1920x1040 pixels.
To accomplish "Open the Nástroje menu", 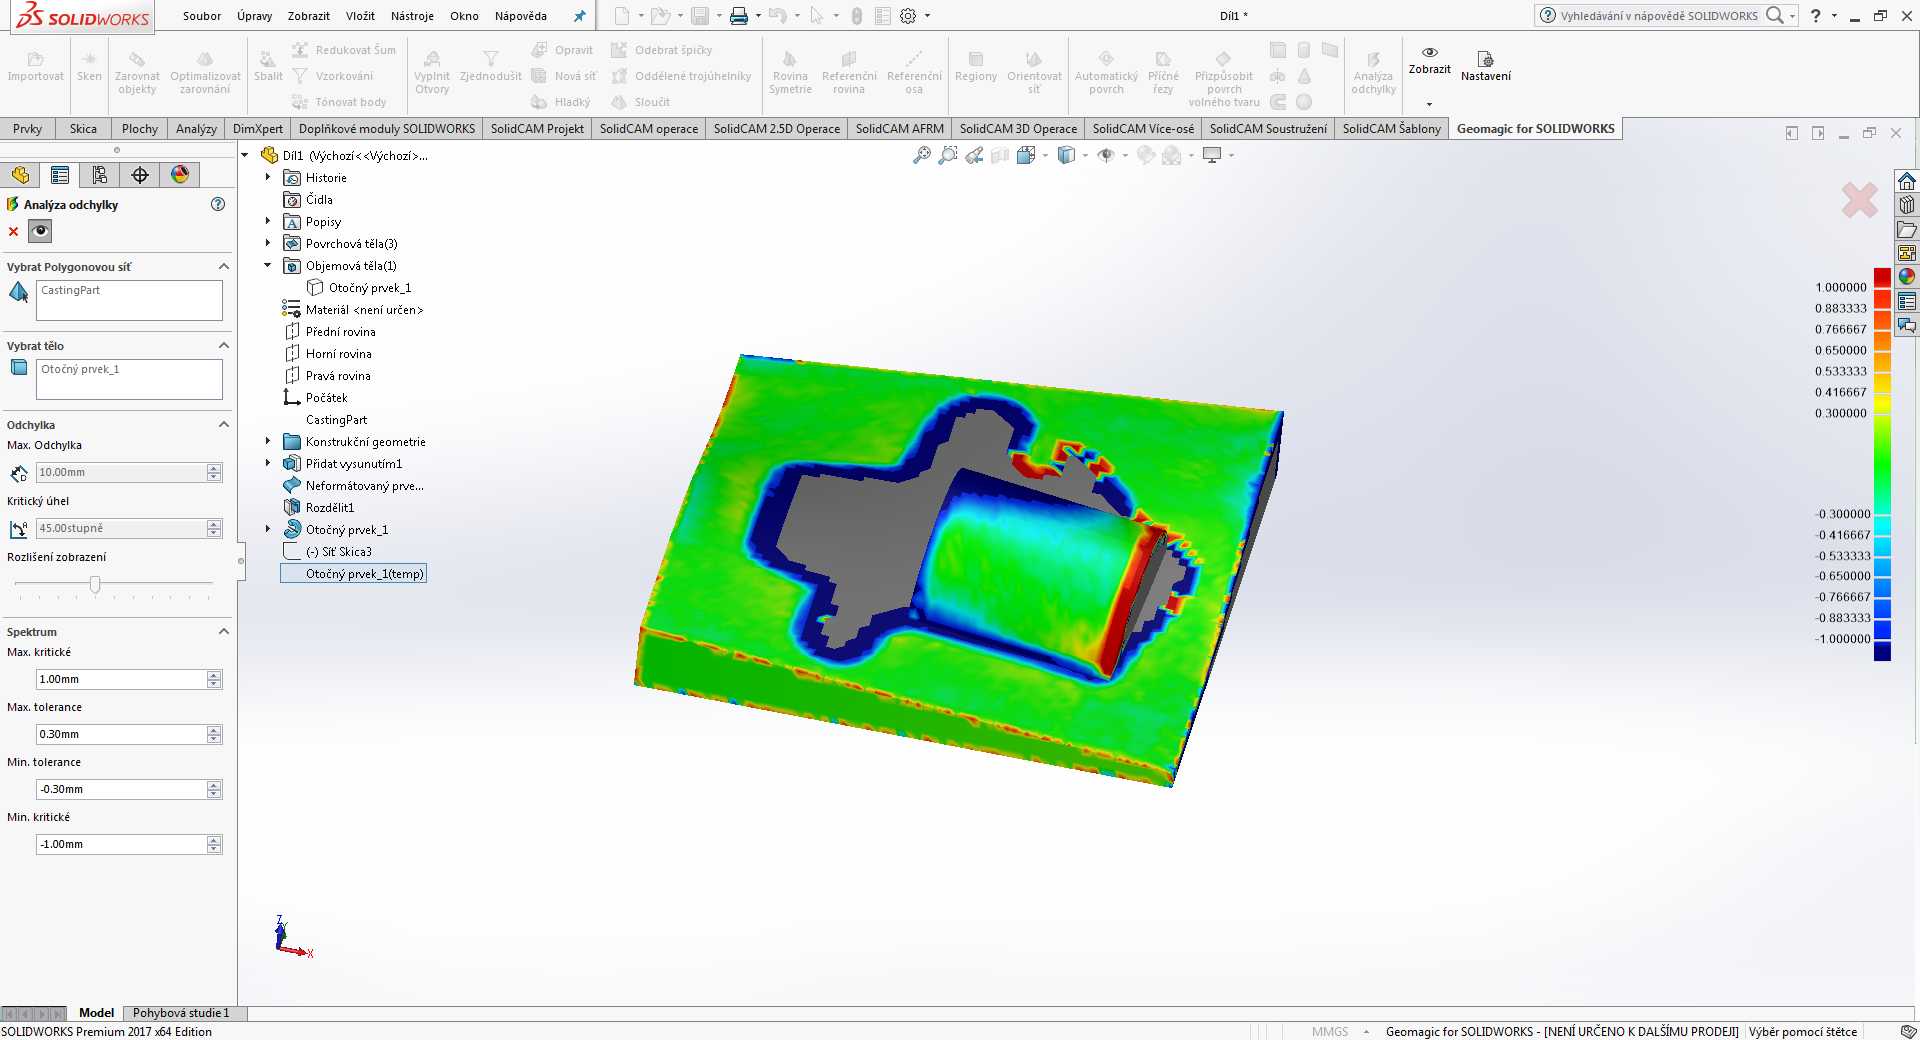I will pyautogui.click(x=412, y=16).
